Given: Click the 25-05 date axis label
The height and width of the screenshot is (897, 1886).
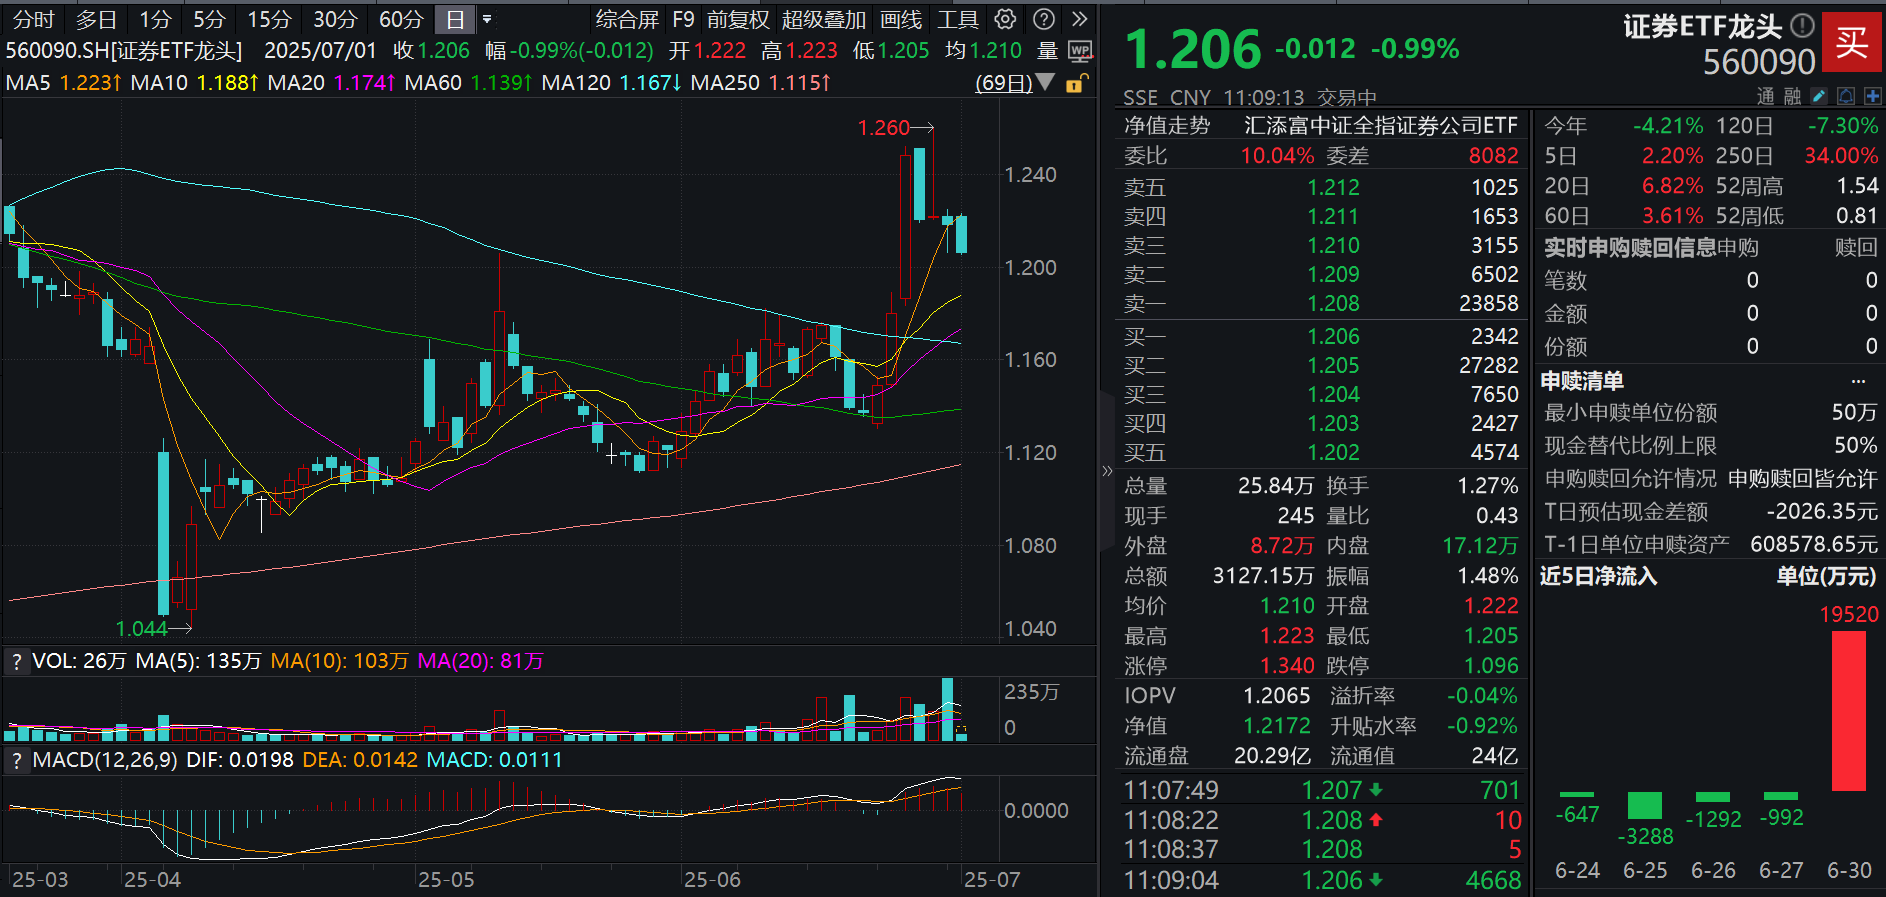Looking at the screenshot, I should pos(446,880).
